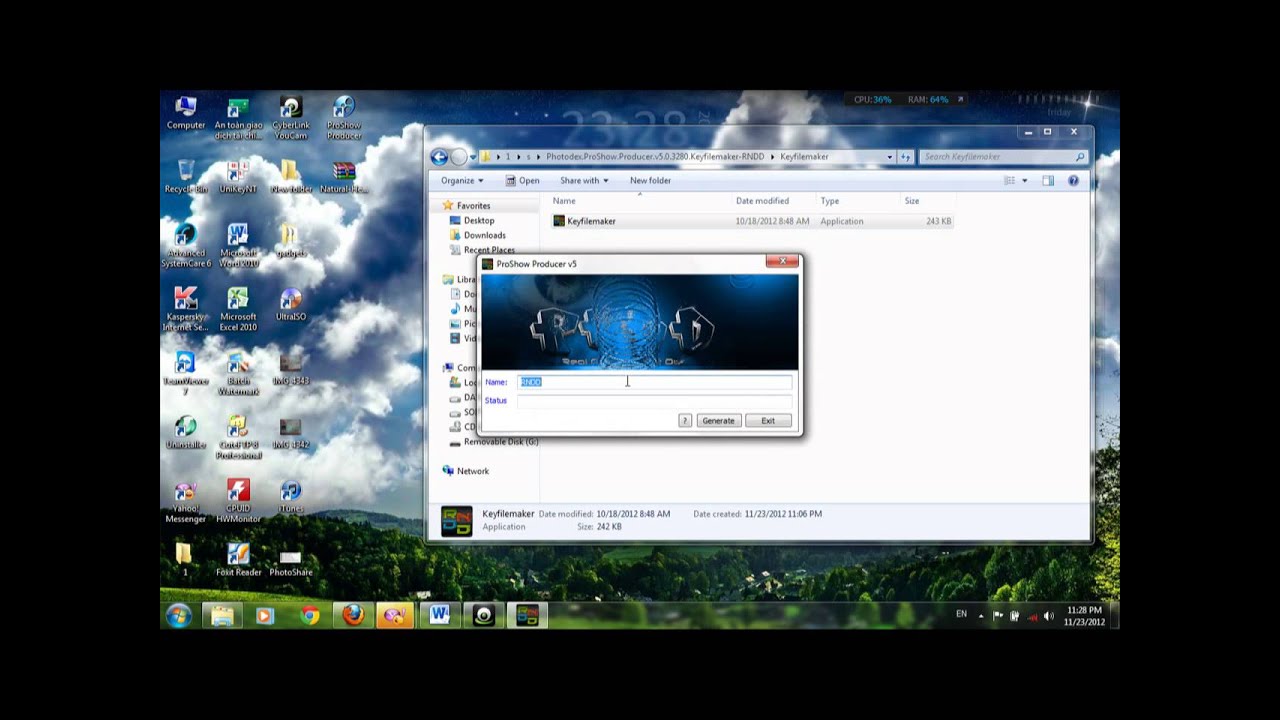Select the Keyfilemaker application file
The height and width of the screenshot is (720, 1280).
751,221
